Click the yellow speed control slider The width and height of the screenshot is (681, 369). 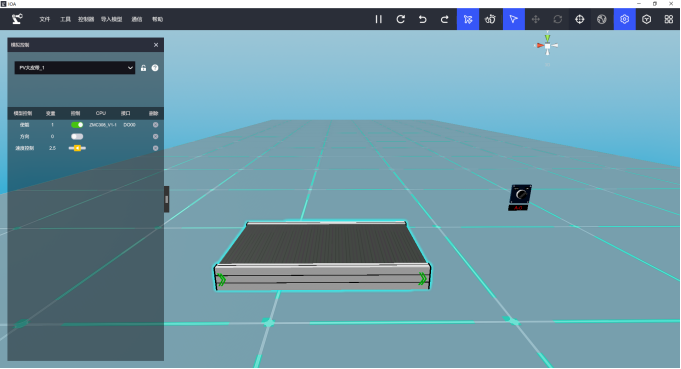click(x=77, y=148)
